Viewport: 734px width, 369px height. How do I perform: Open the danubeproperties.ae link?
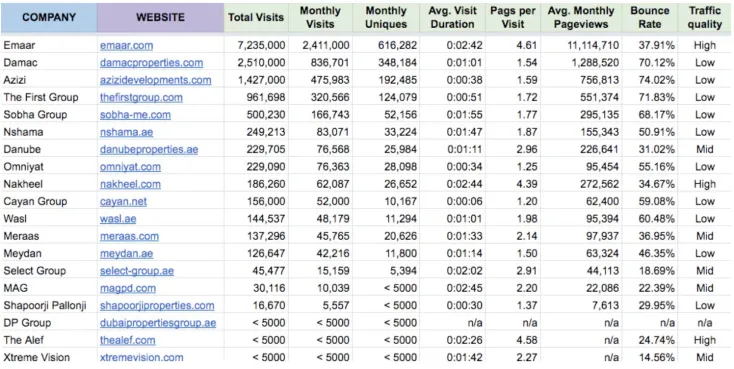(149, 149)
